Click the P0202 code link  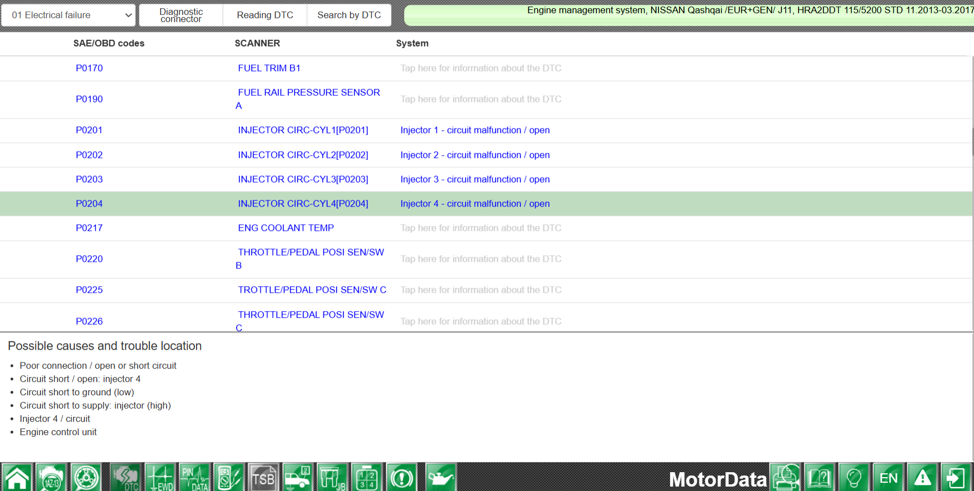pyautogui.click(x=89, y=155)
